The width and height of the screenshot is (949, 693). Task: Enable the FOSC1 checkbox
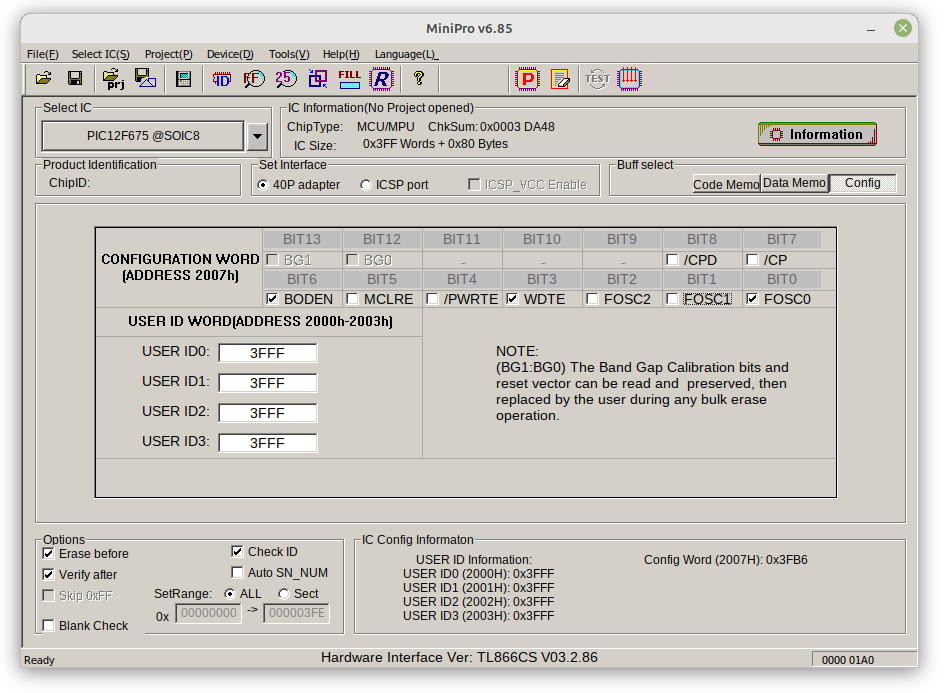(x=672, y=299)
